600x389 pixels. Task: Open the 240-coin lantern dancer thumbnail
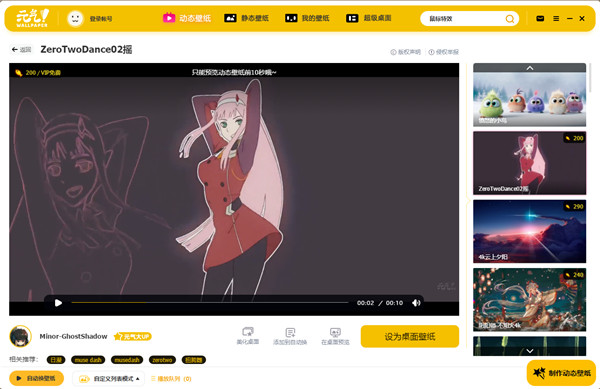pos(529,299)
